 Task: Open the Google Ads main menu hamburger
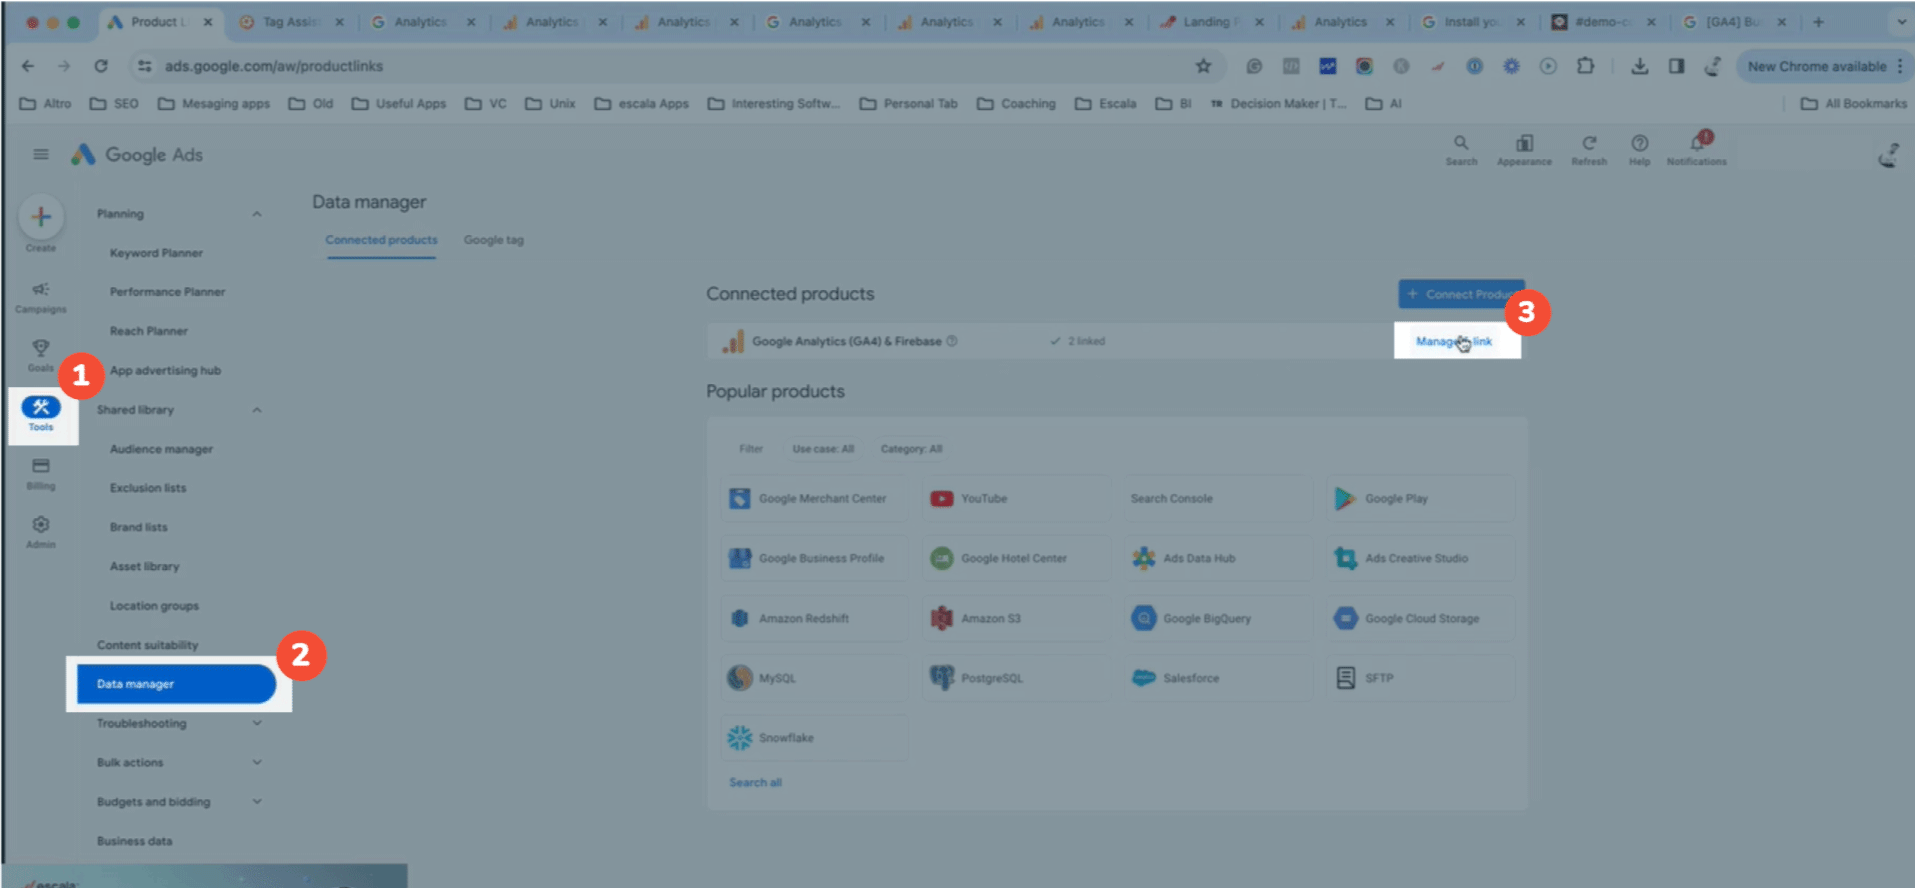tap(41, 154)
